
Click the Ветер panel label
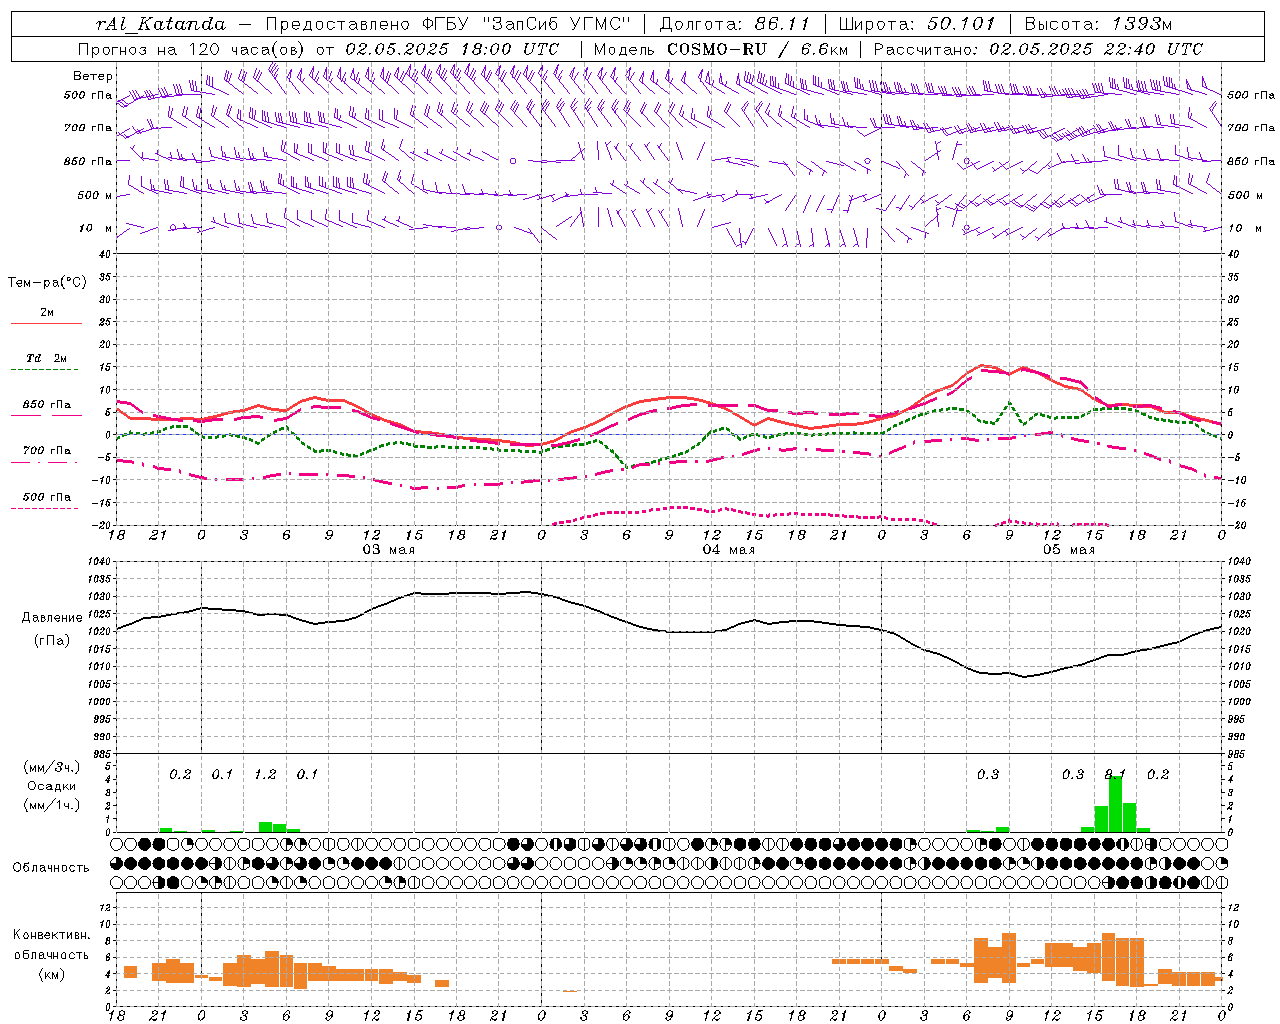coord(93,76)
